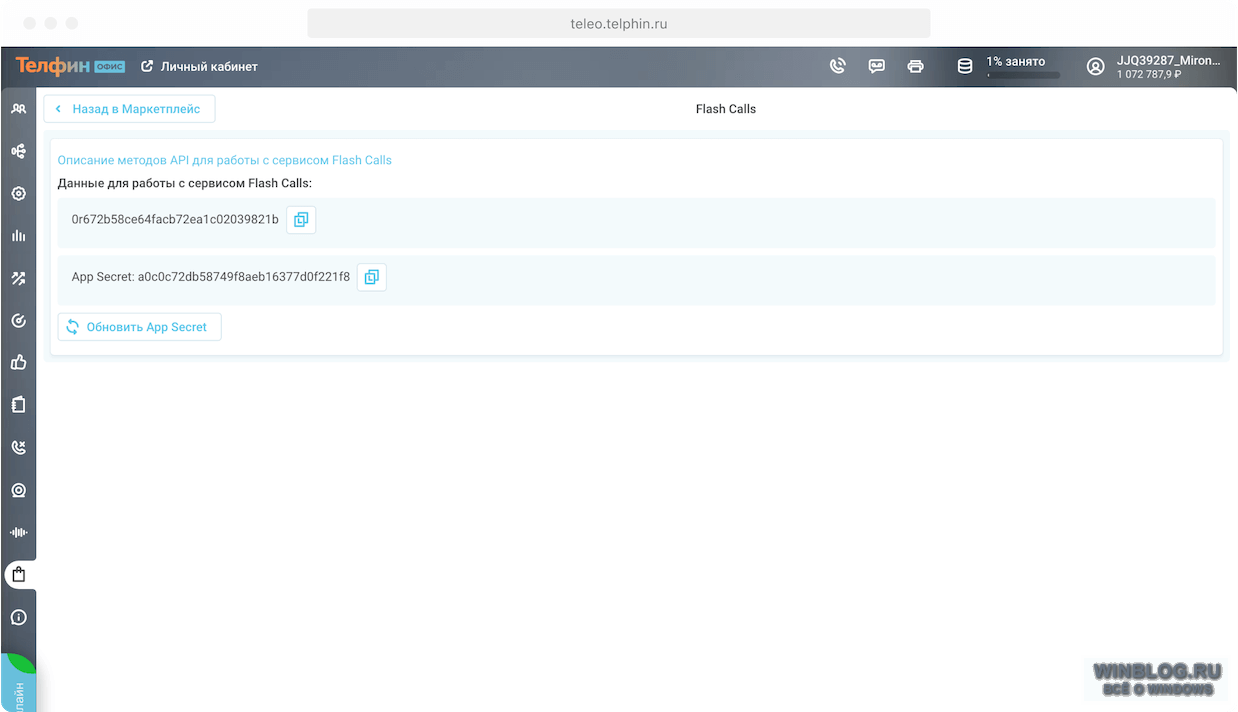Open the chat messages icon in header

[x=877, y=66]
